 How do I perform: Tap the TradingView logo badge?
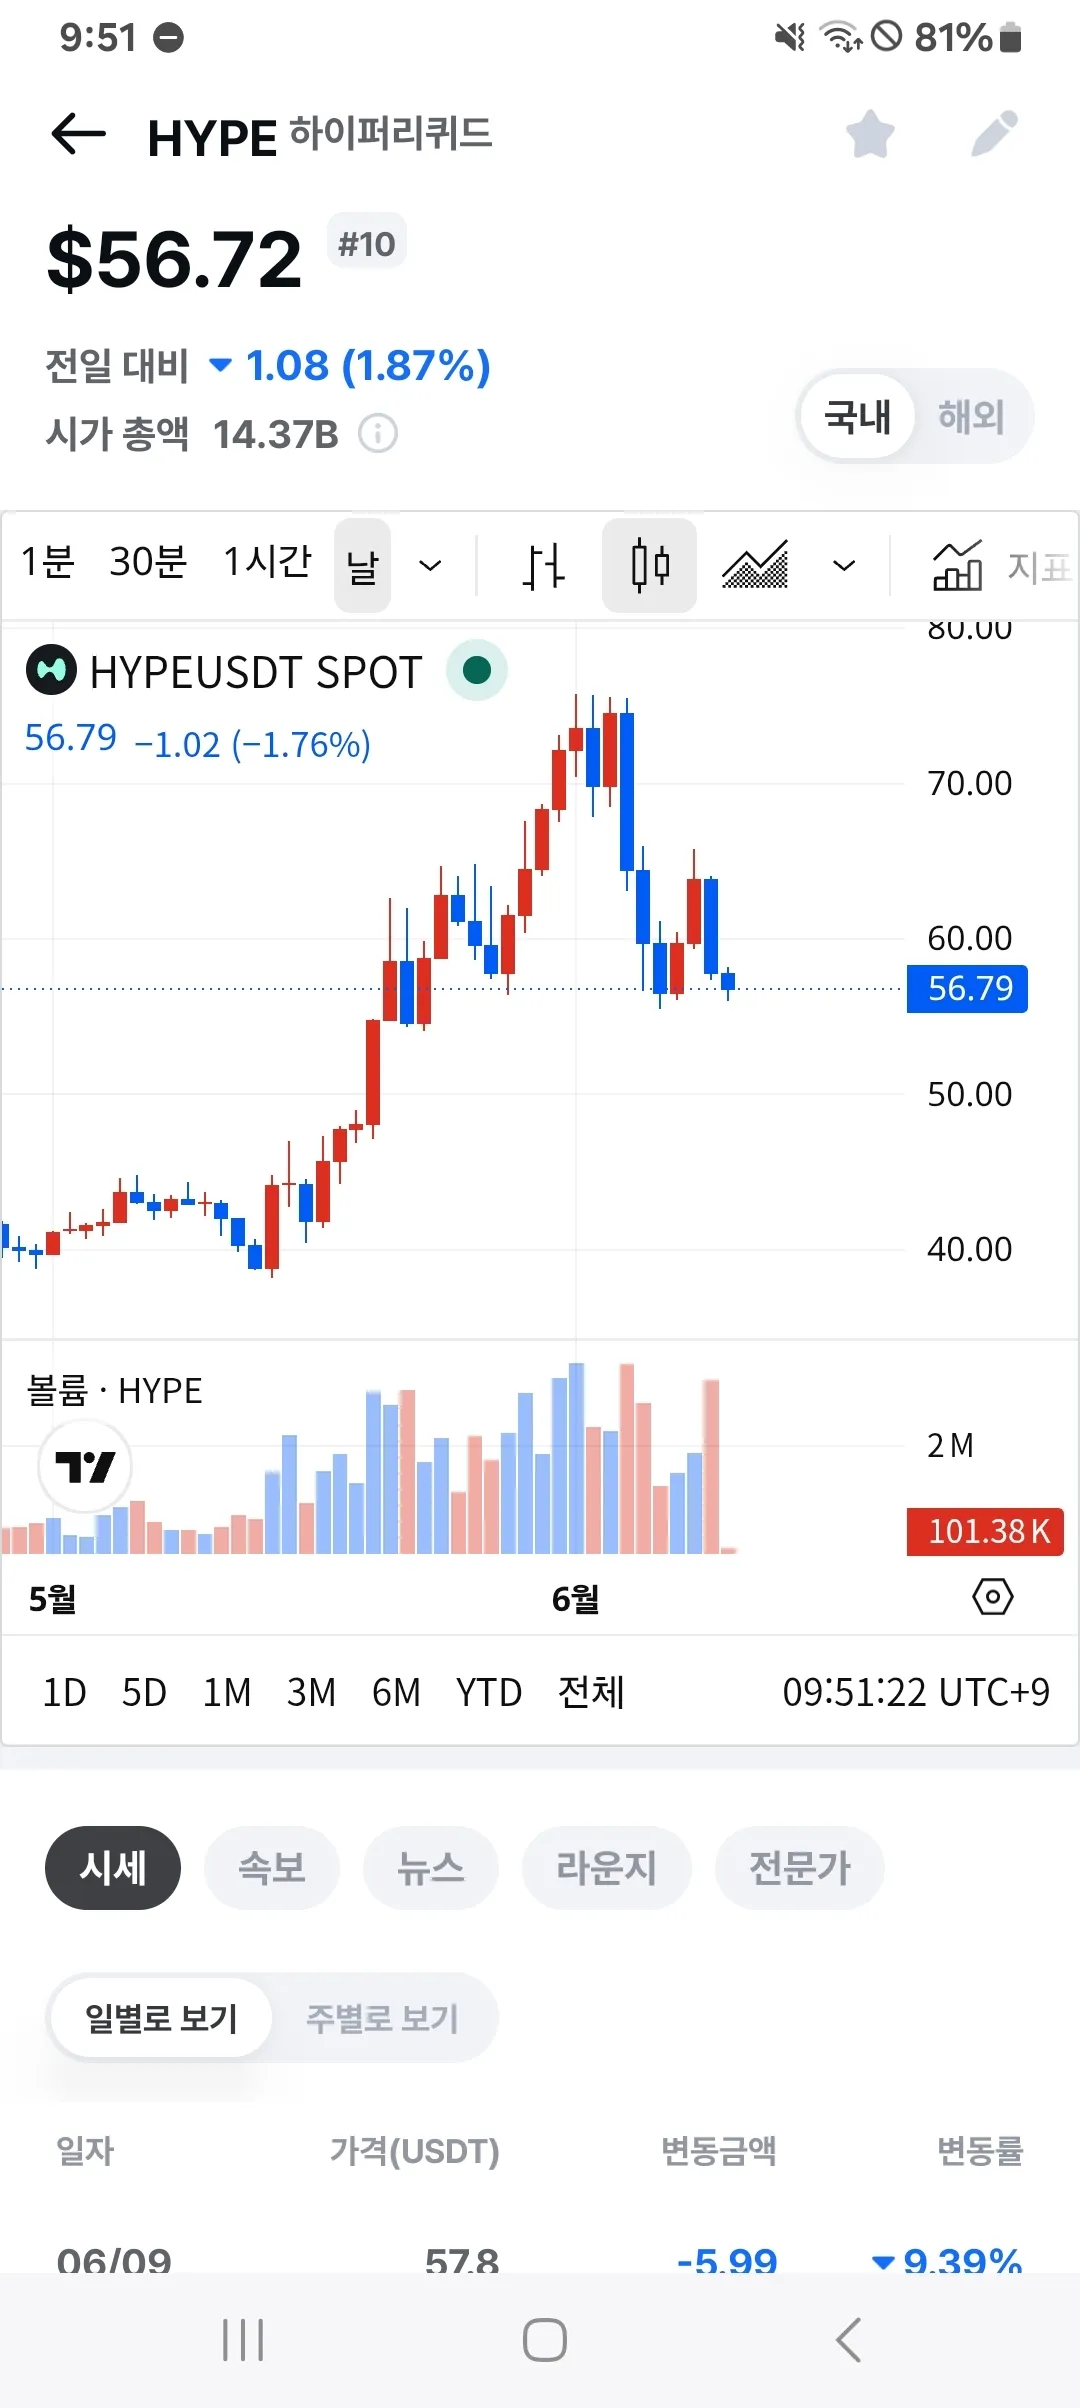pos(85,1466)
